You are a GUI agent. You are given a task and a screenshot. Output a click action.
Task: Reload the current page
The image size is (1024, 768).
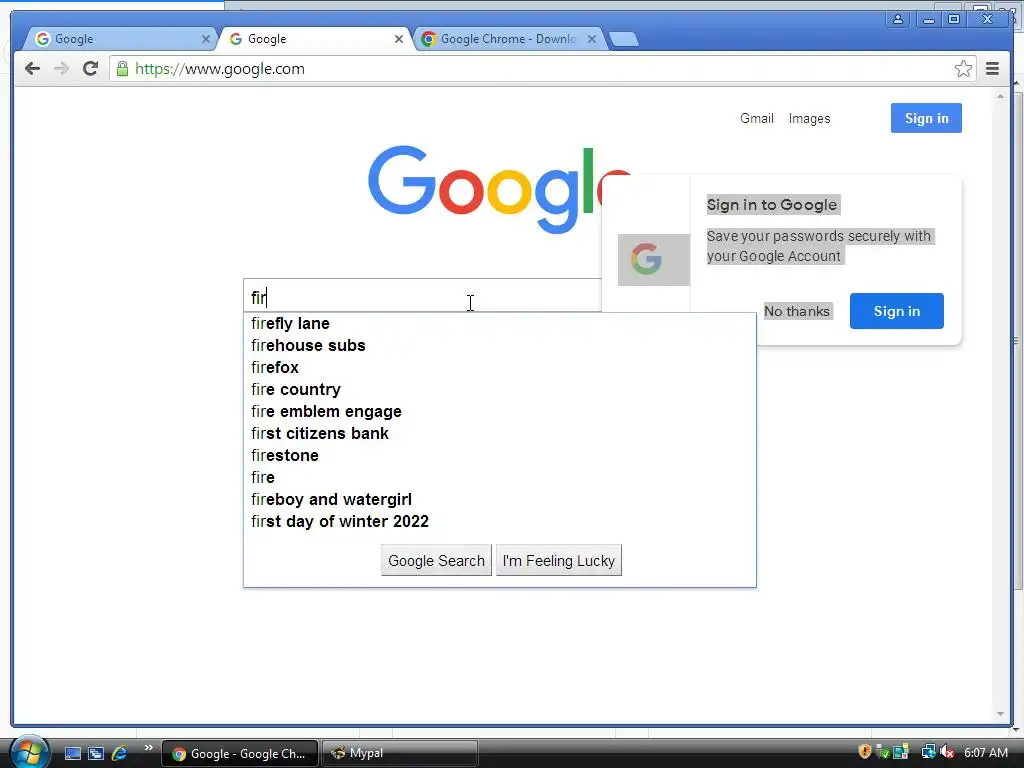pyautogui.click(x=91, y=69)
